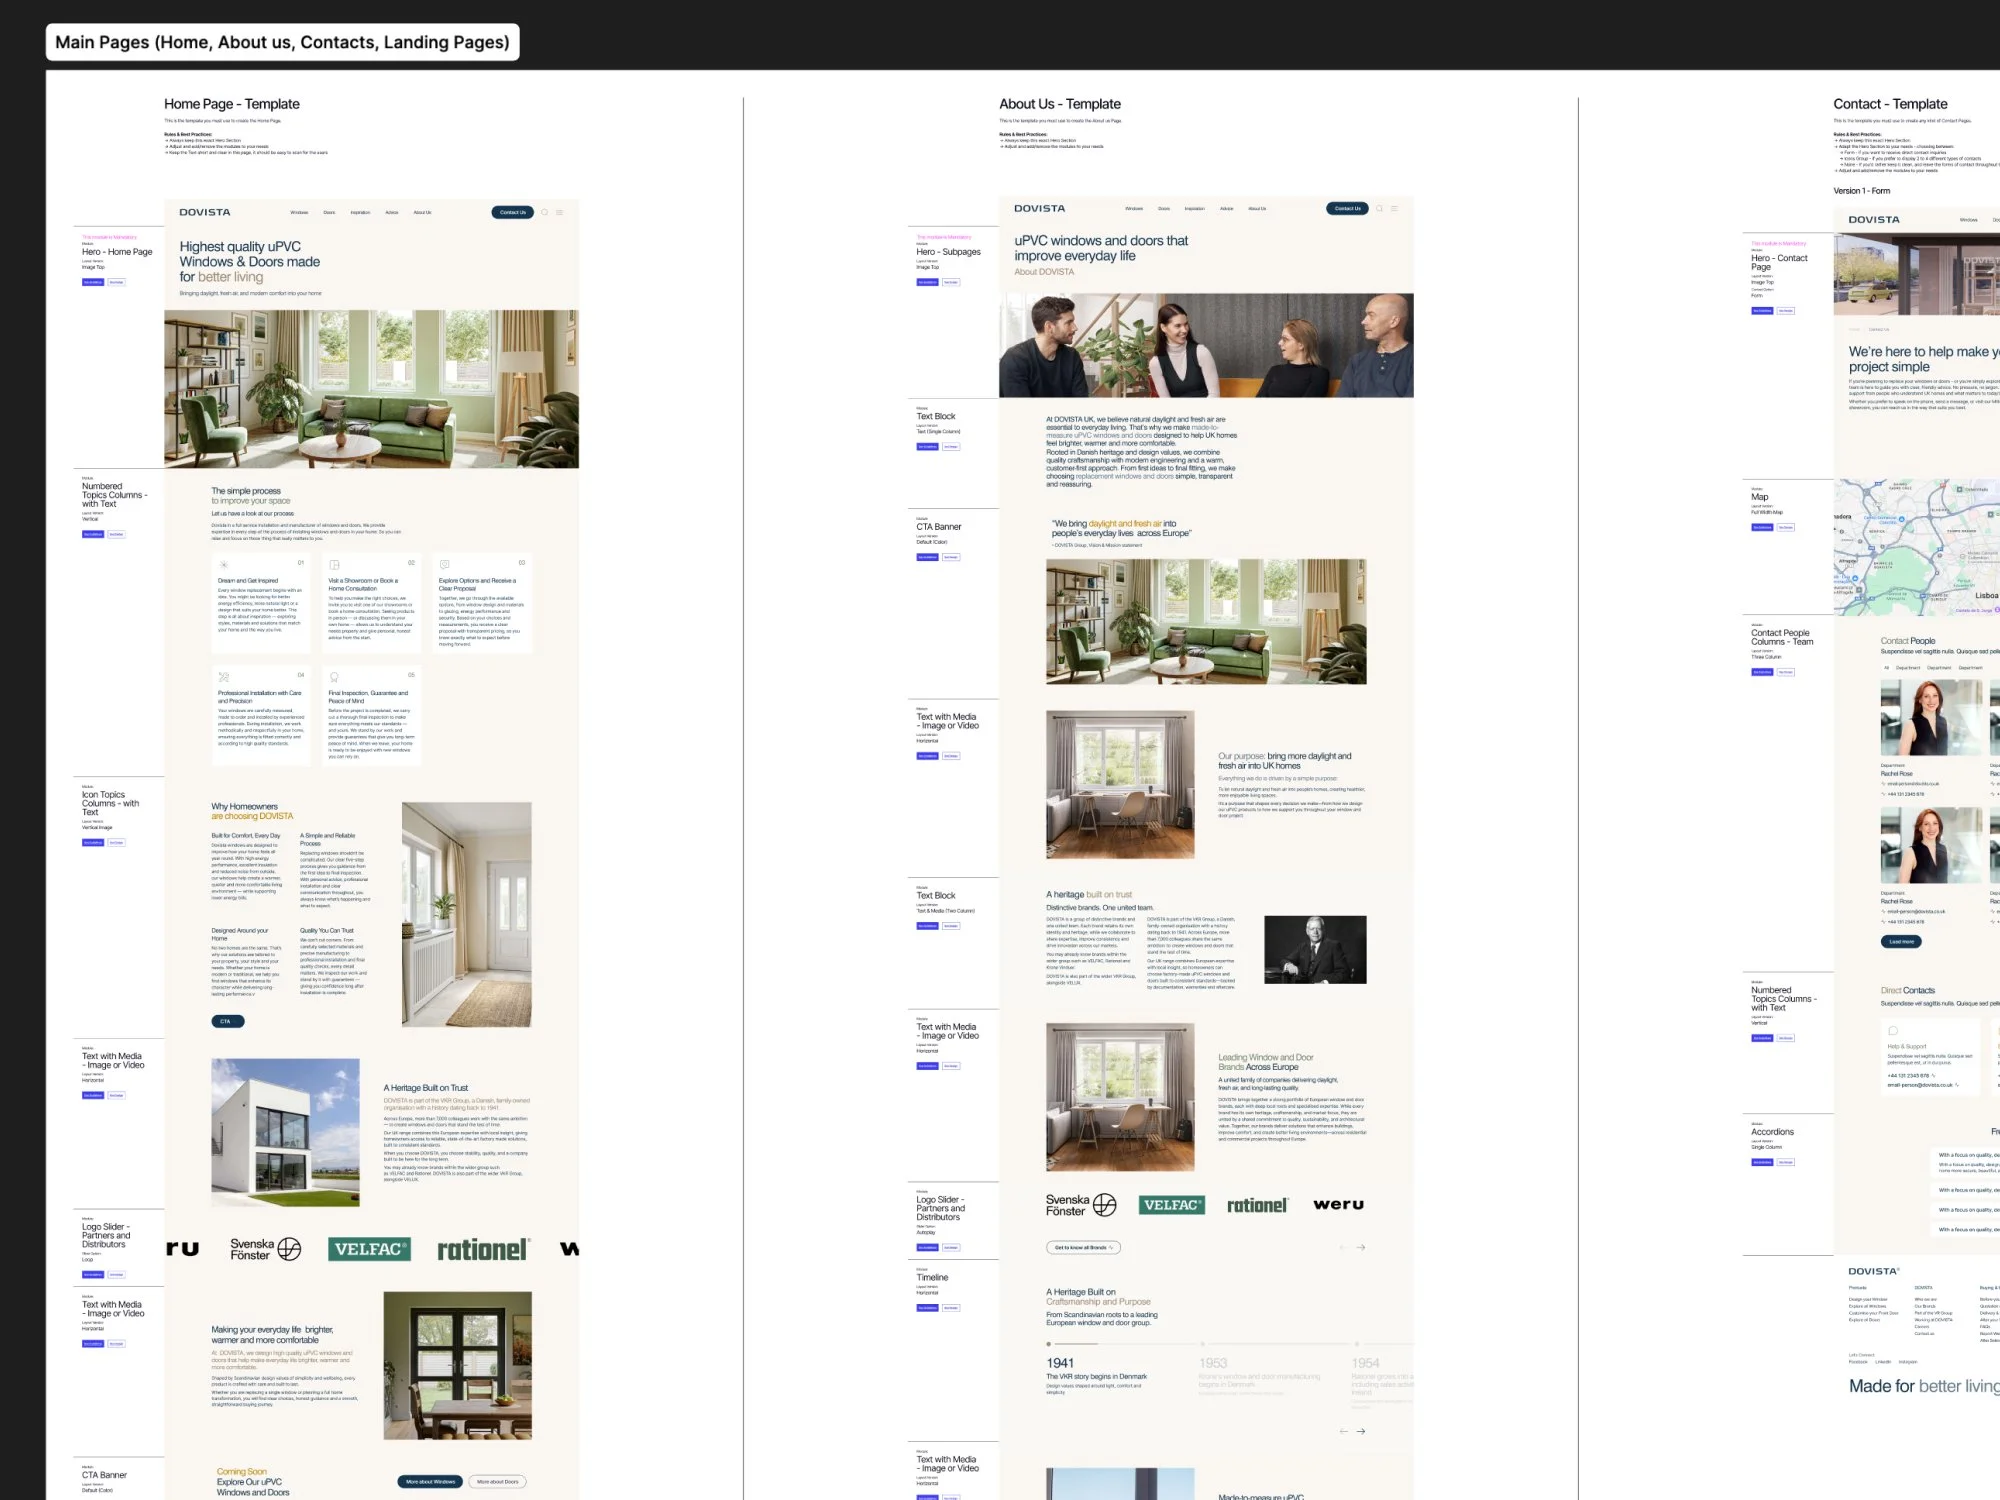Open hamburger menu icon in About Us header

(1394, 209)
